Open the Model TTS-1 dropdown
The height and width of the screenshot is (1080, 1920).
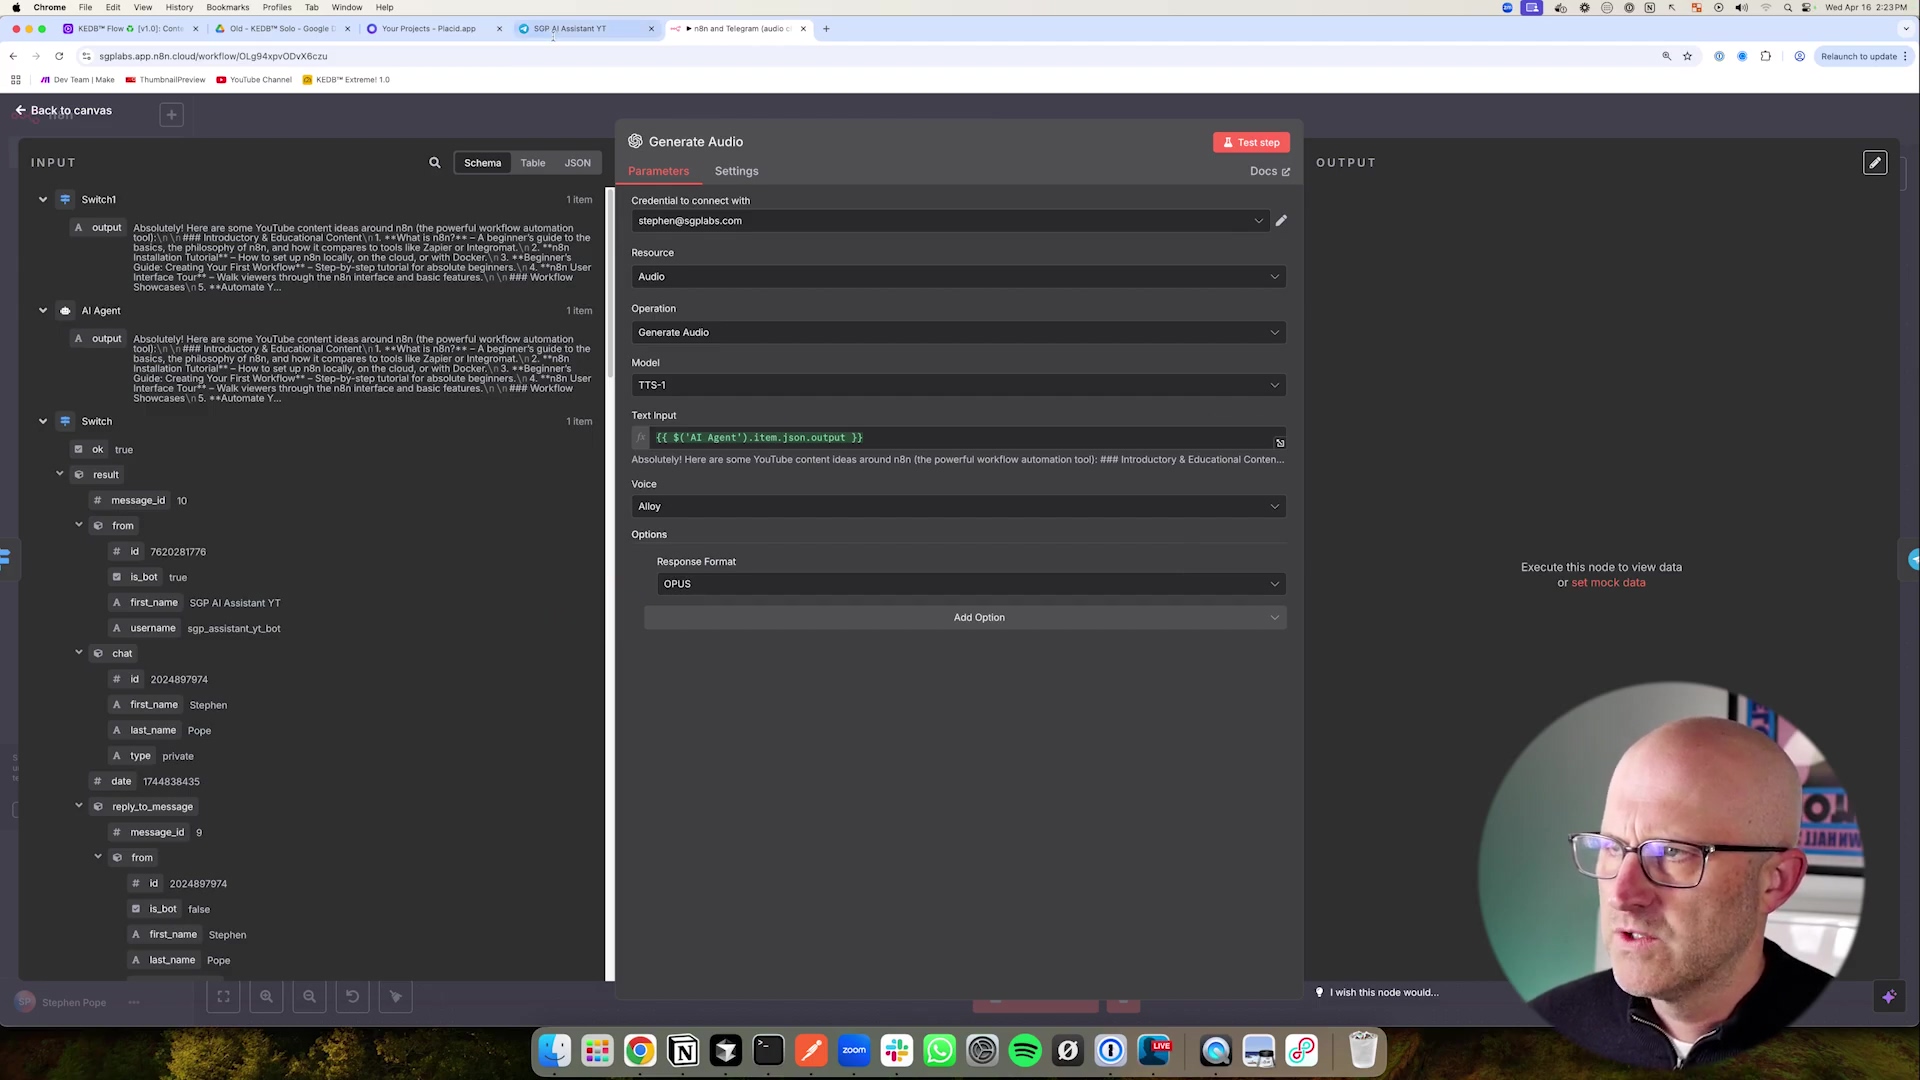[x=957, y=385]
